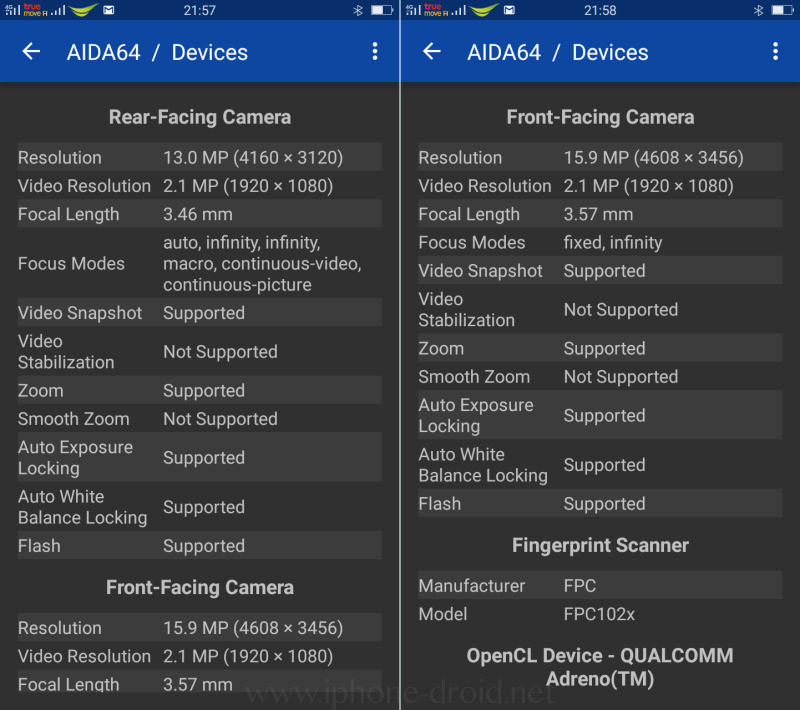Select rear camera Resolution 13.0 MP row
Screen dimensions: 800x710
(199, 157)
